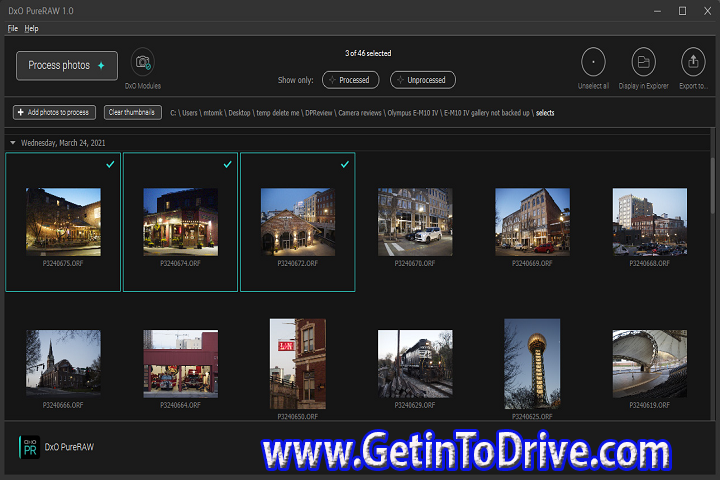Collapse the Wednesday, March 24, 2021 group
The height and width of the screenshot is (480, 720).
tap(13, 143)
